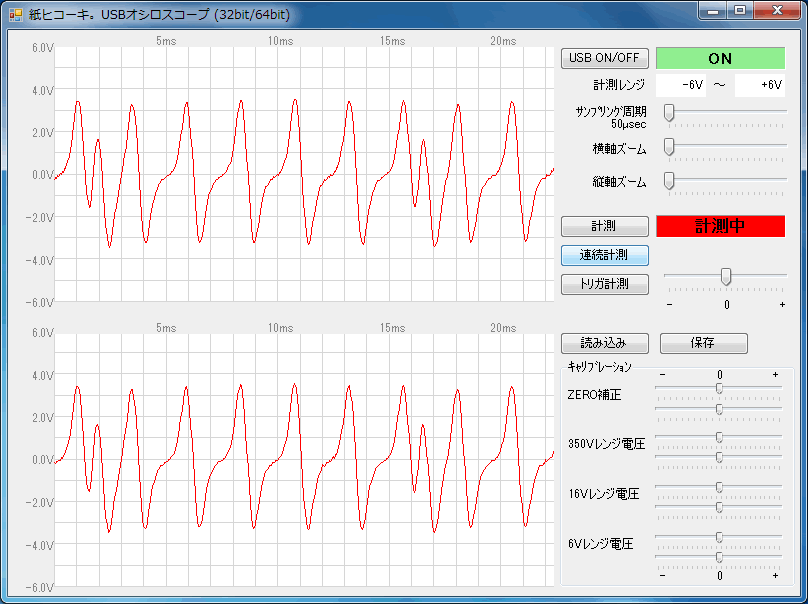Image resolution: width=808 pixels, height=604 pixels.
Task: Click the upper waveform graph
Action: [x=304, y=174]
